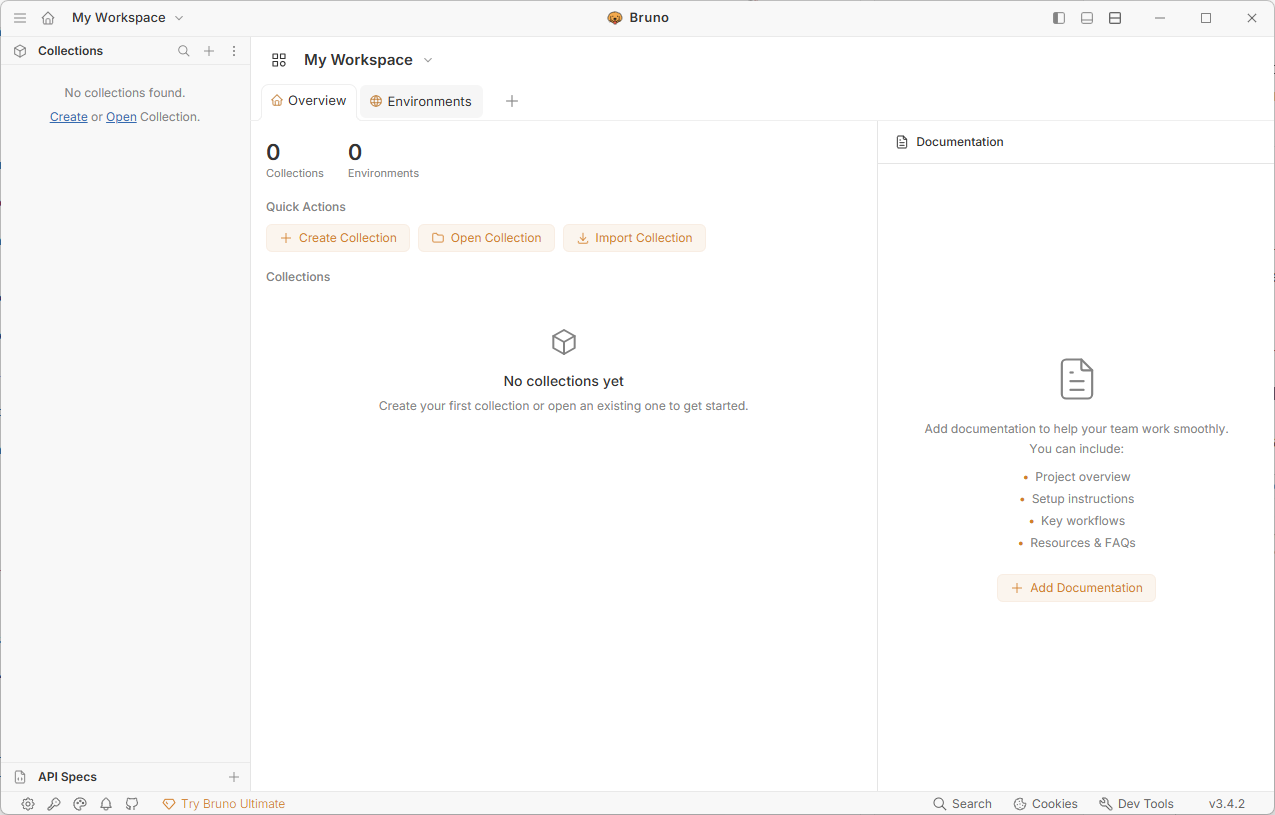
Task: Open notifications with the bell icon
Action: click(x=106, y=804)
